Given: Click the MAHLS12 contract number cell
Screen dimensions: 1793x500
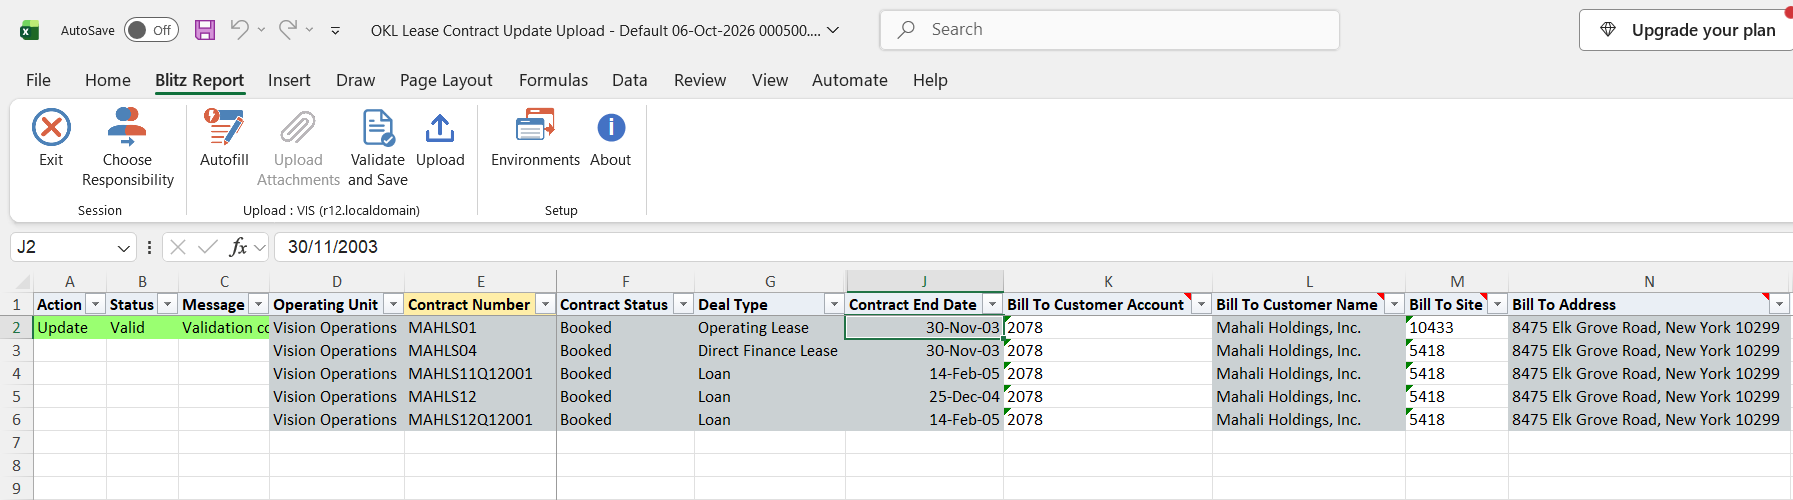Looking at the screenshot, I should (x=480, y=396).
